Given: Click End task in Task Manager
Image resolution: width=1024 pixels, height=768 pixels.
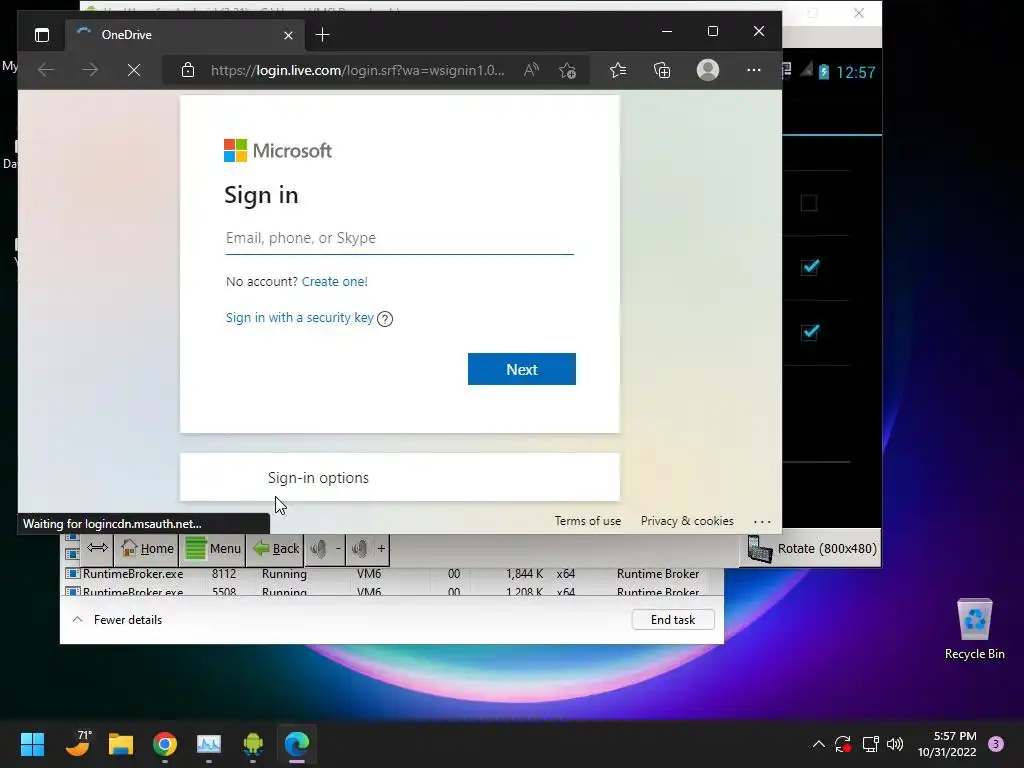Looking at the screenshot, I should tap(673, 620).
